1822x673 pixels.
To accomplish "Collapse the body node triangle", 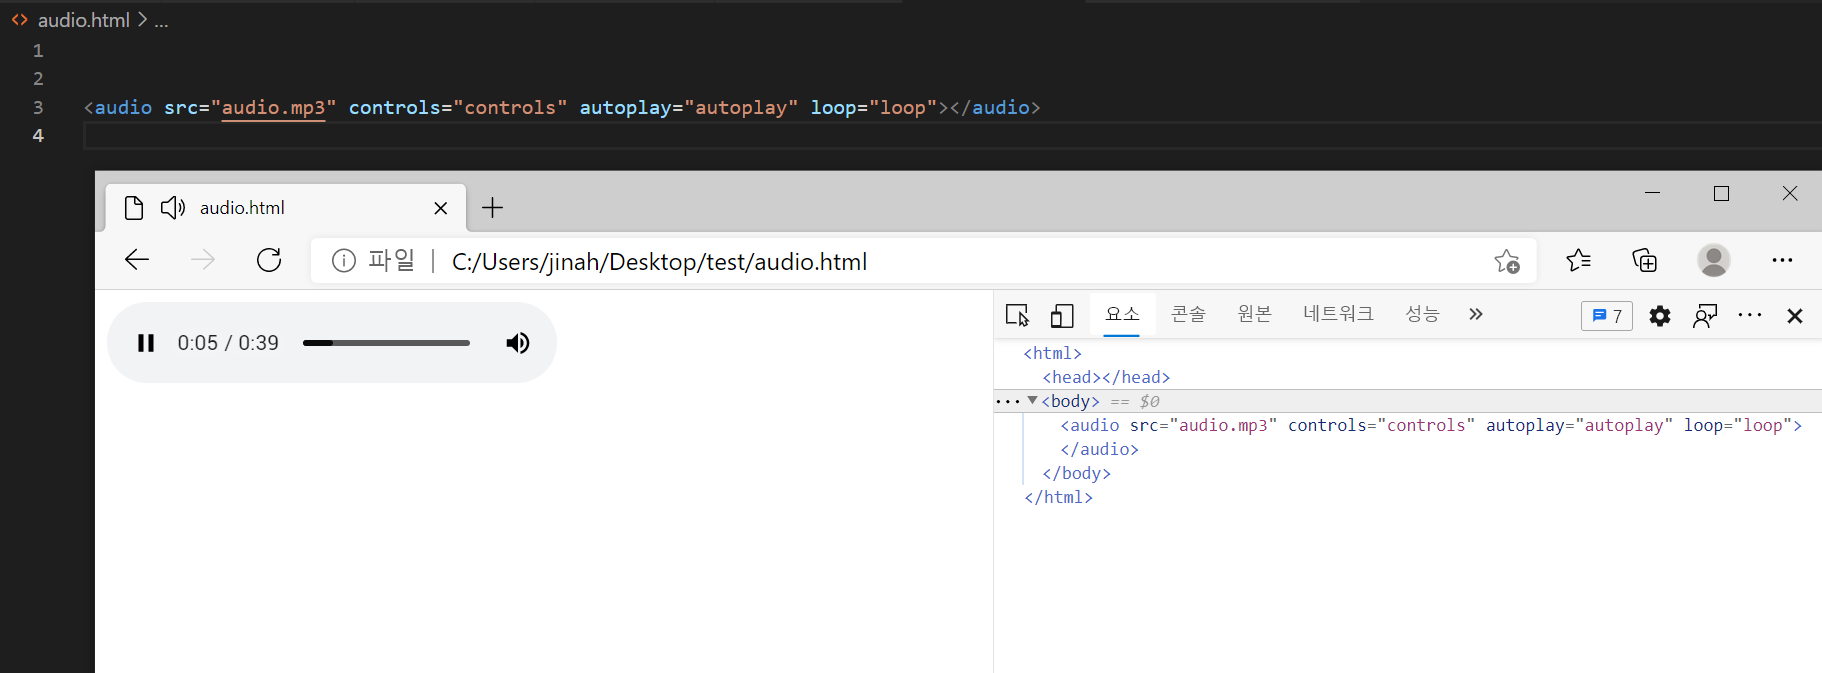I will coord(1032,400).
